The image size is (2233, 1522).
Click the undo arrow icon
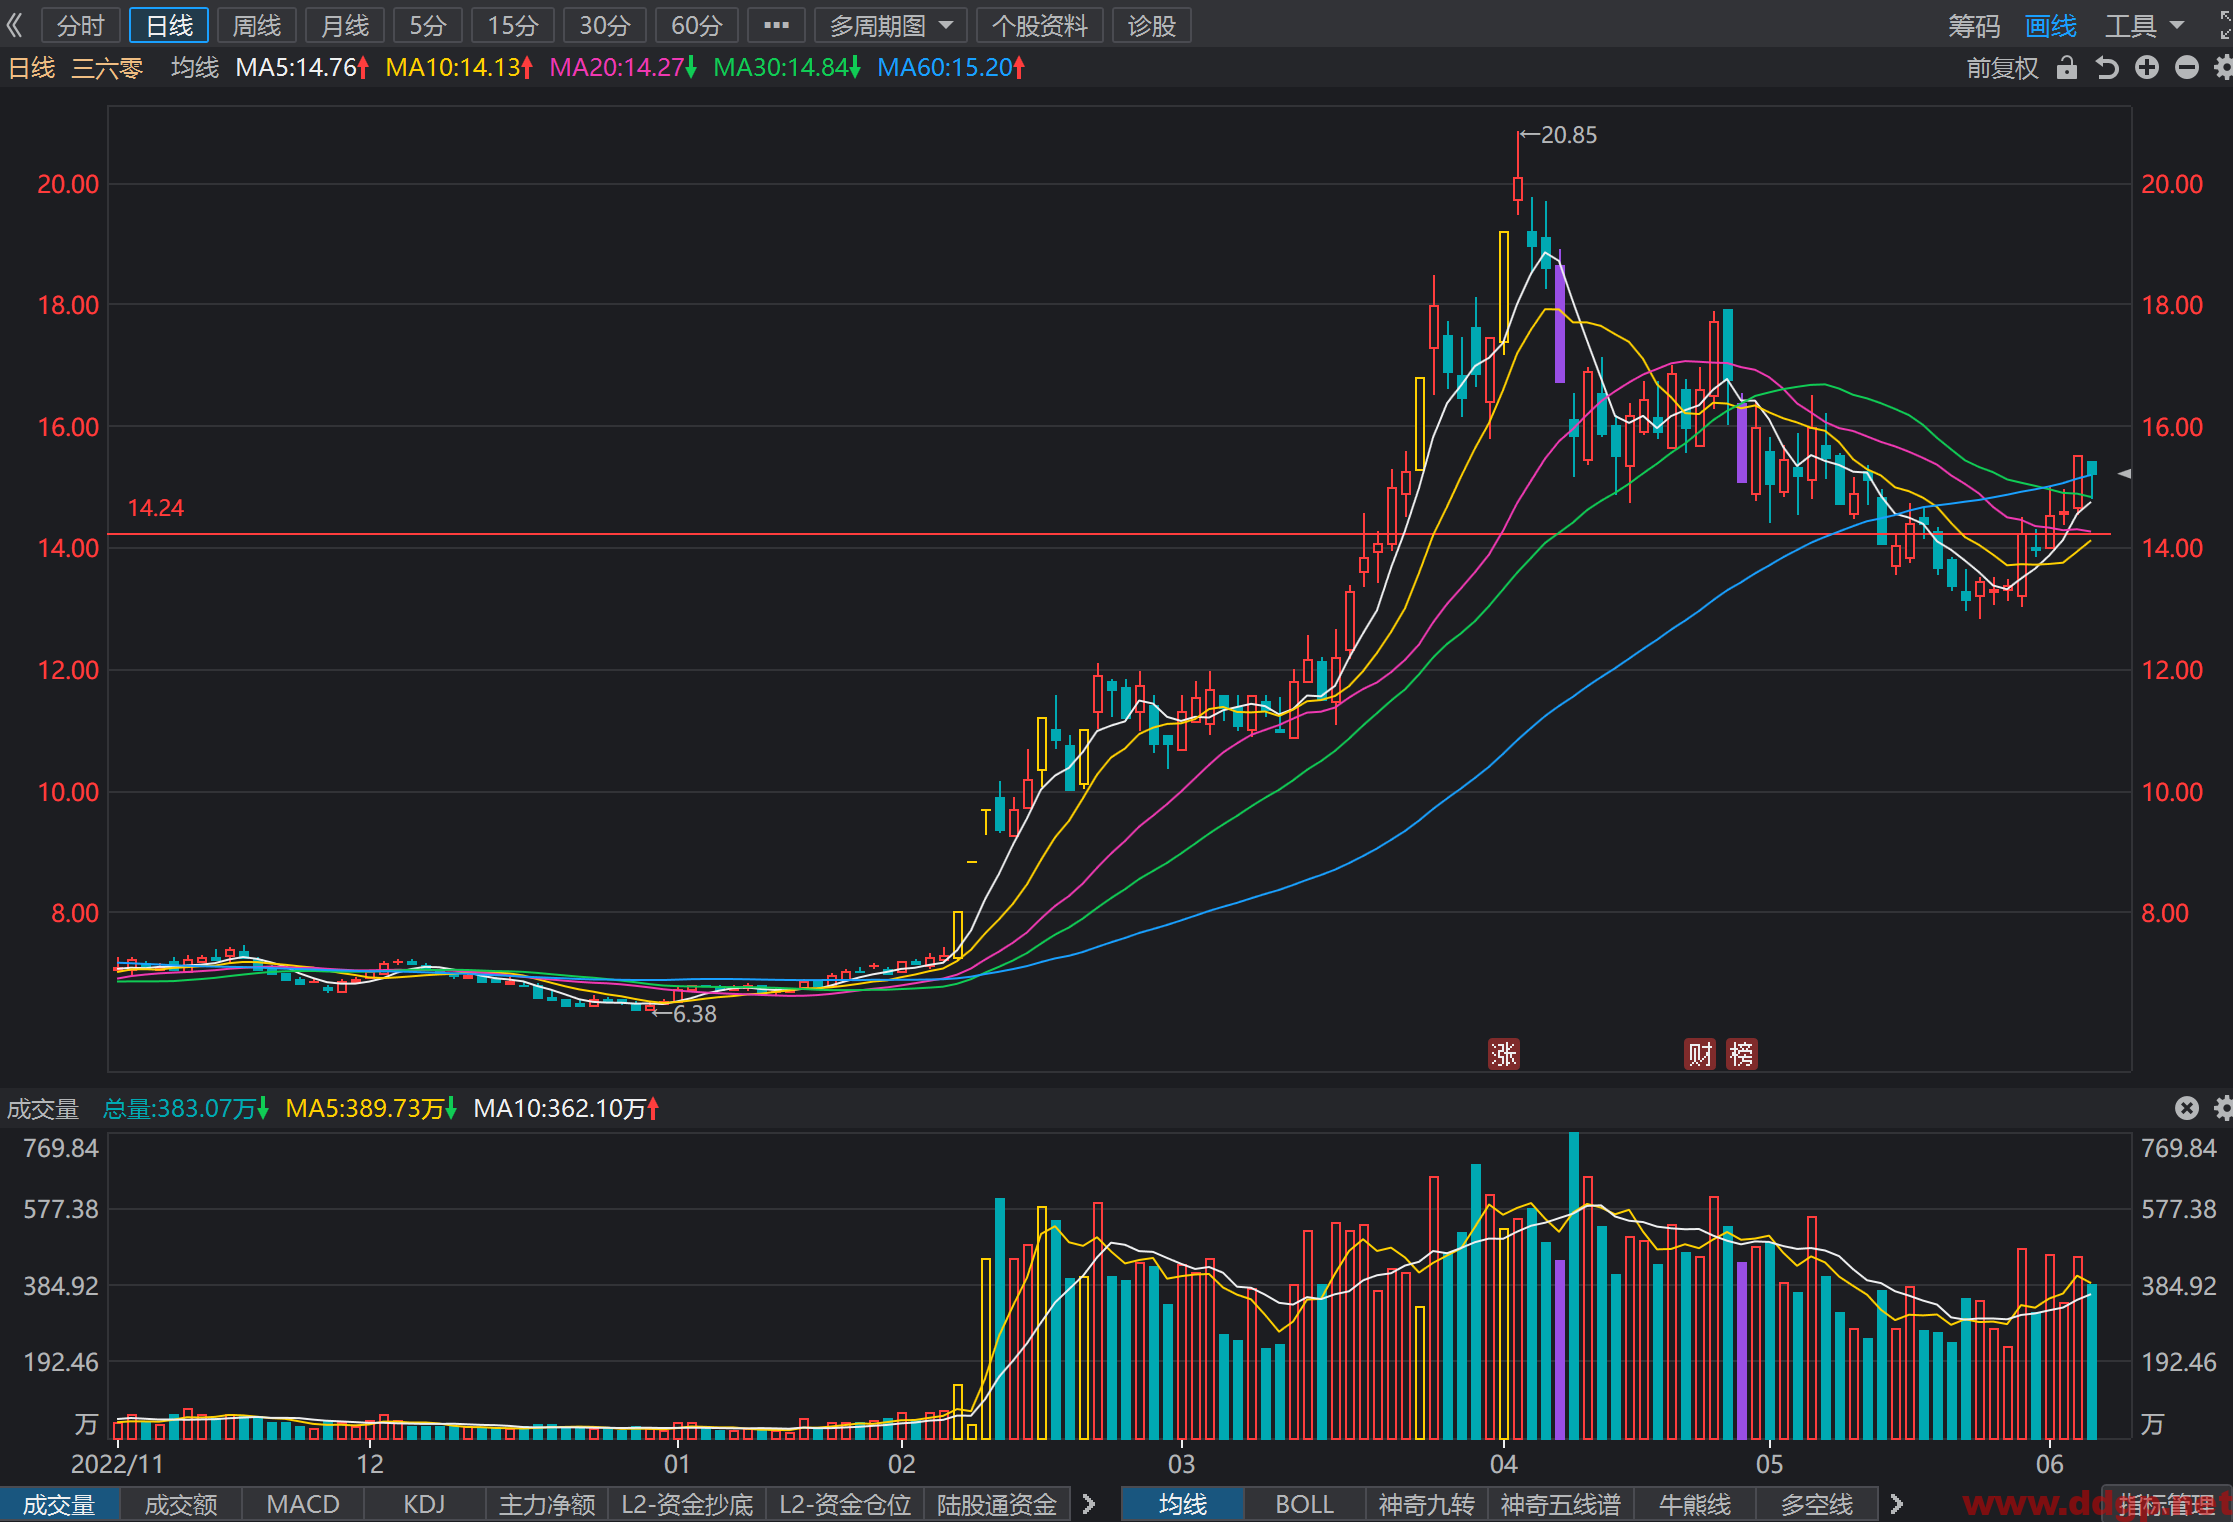tap(2107, 68)
